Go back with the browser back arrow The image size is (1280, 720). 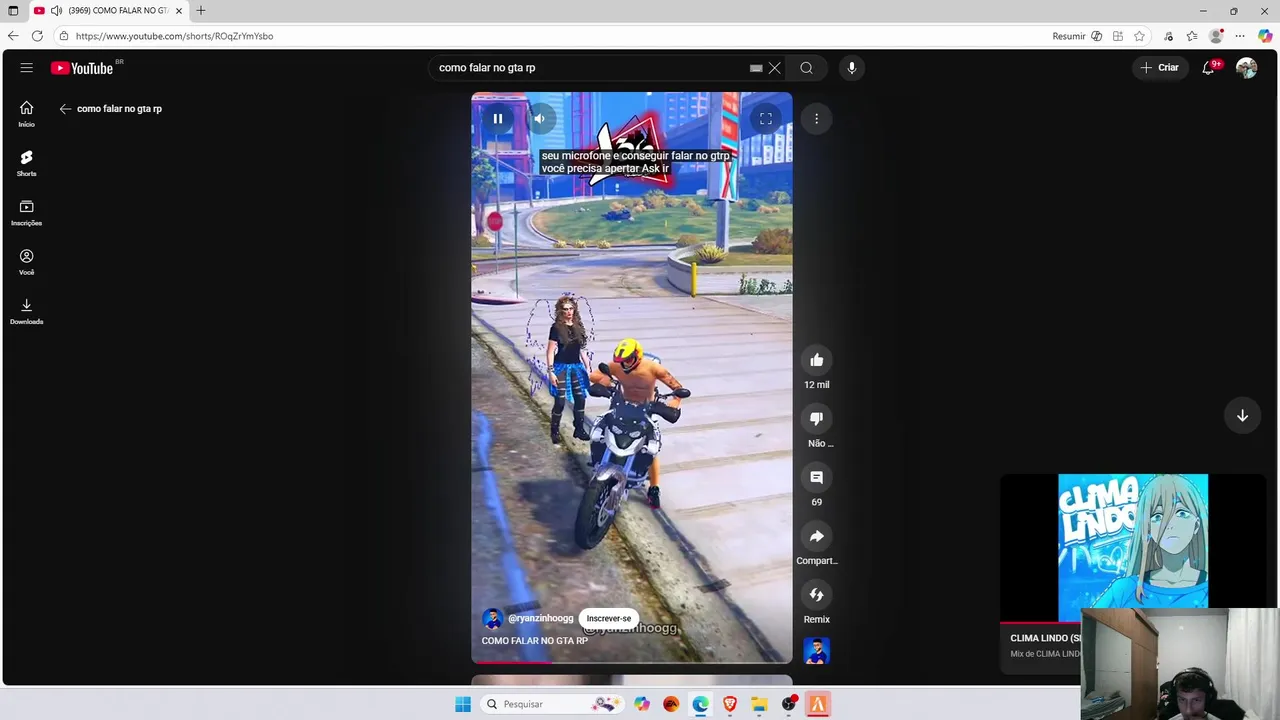point(13,36)
